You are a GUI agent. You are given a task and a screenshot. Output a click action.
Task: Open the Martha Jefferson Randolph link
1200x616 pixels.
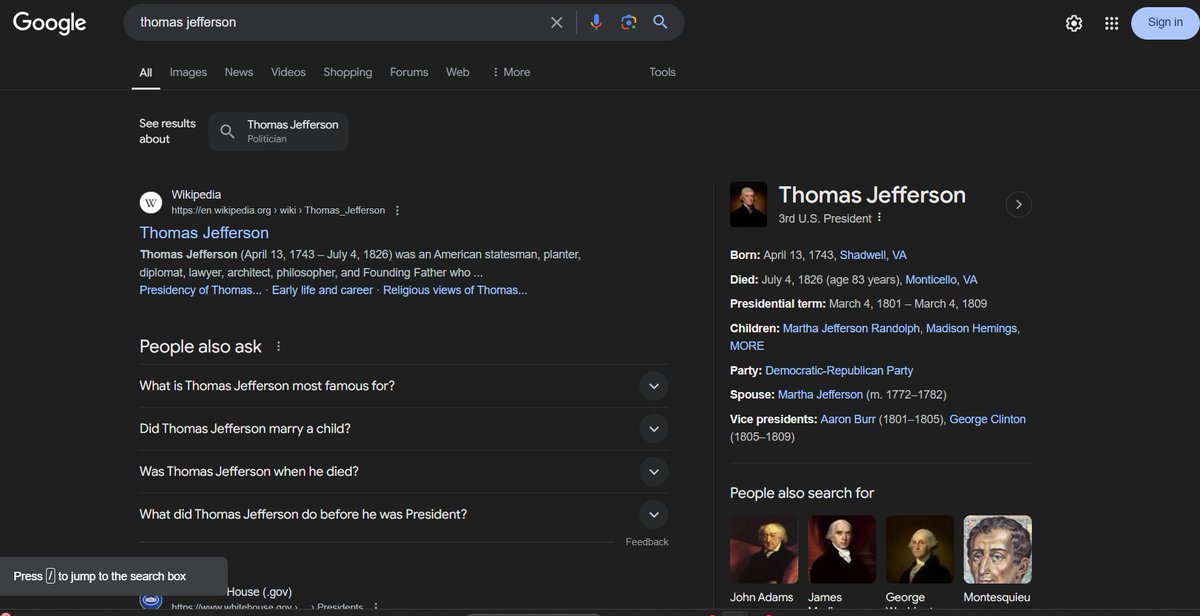point(851,328)
